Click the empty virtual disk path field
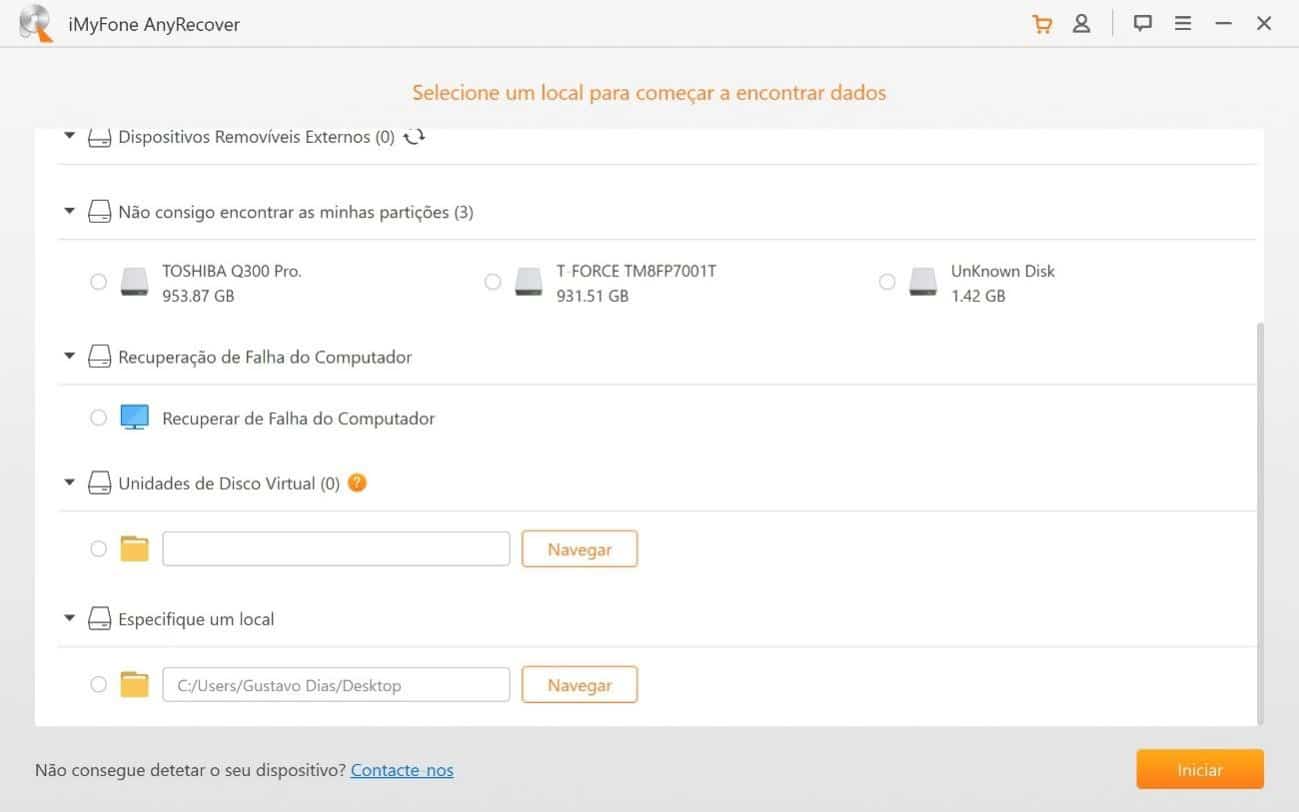 (x=336, y=549)
